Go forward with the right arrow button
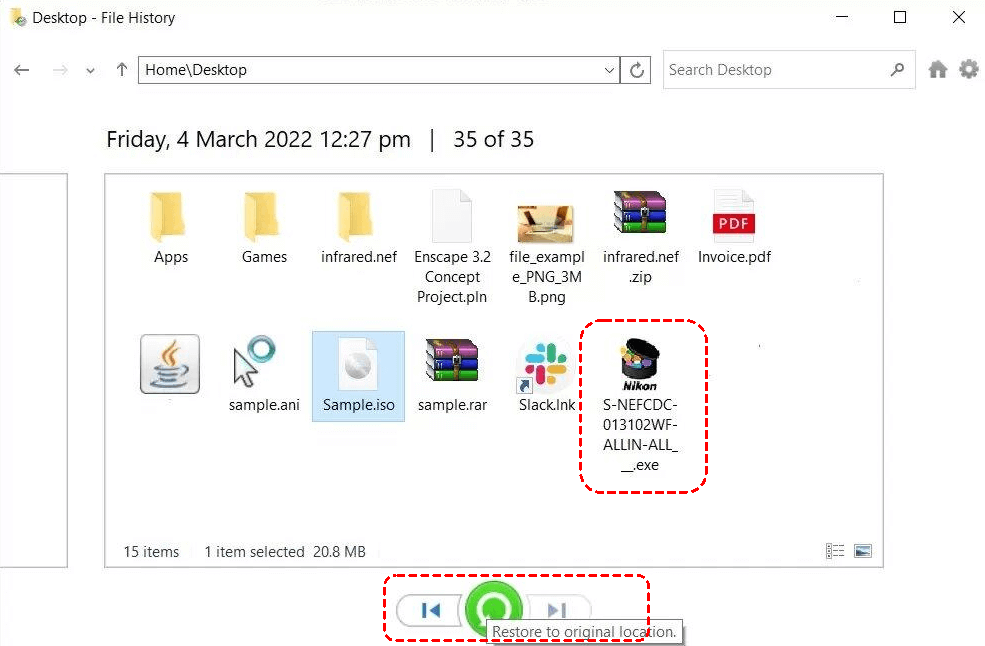The width and height of the screenshot is (985, 646). point(60,70)
